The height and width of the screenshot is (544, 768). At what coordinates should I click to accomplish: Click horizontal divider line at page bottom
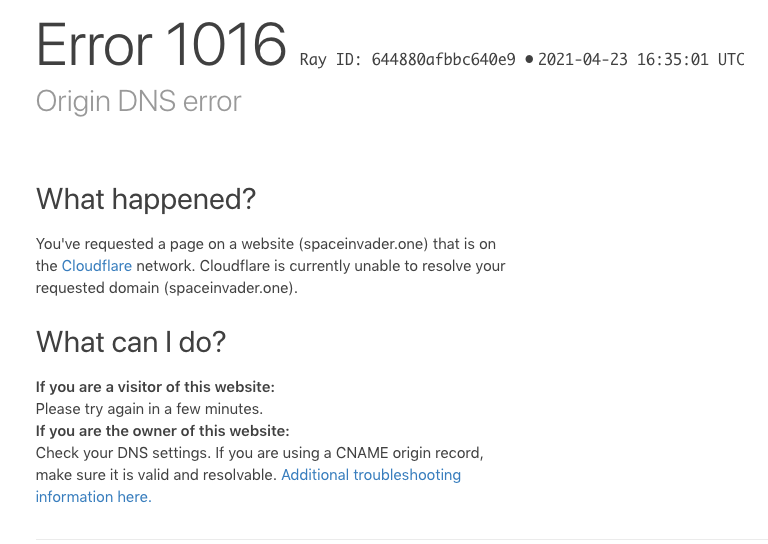pyautogui.click(x=402, y=540)
